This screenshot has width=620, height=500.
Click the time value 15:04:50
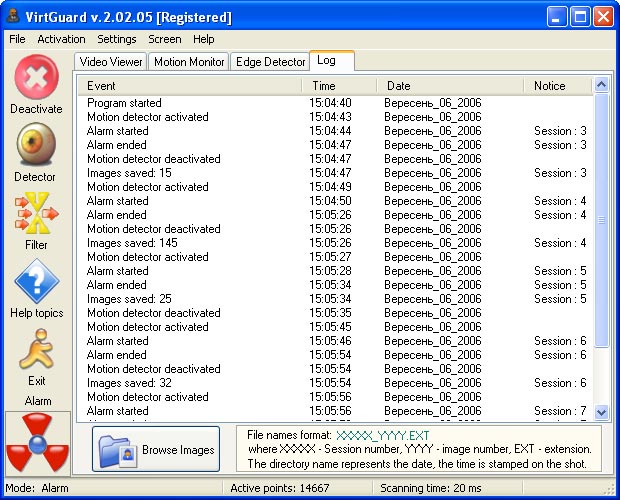click(x=330, y=201)
